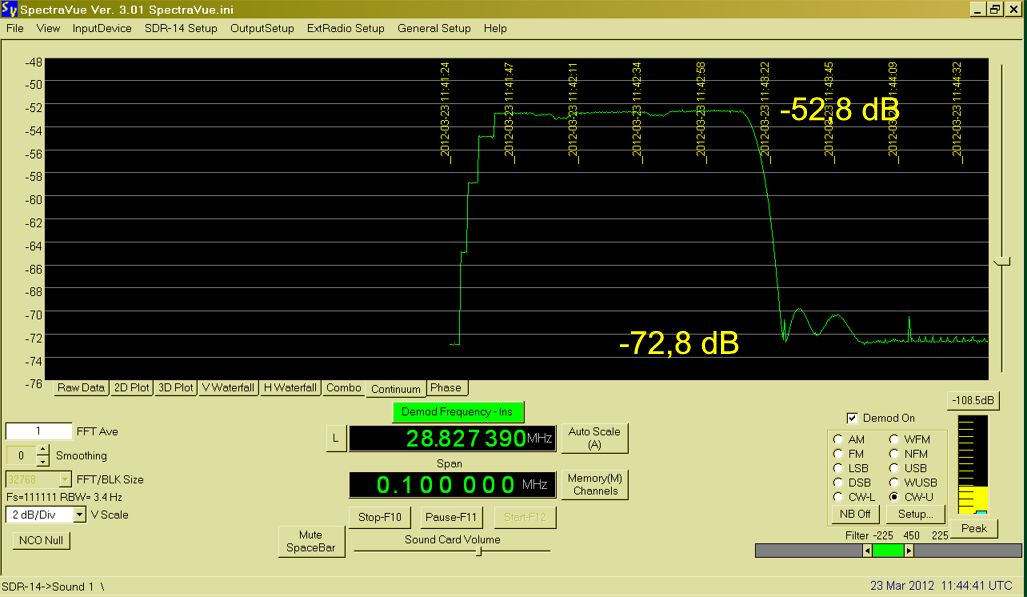Viewport: 1027px width, 597px height.
Task: Decrease Smoothing with the down arrow
Action: coord(43,461)
